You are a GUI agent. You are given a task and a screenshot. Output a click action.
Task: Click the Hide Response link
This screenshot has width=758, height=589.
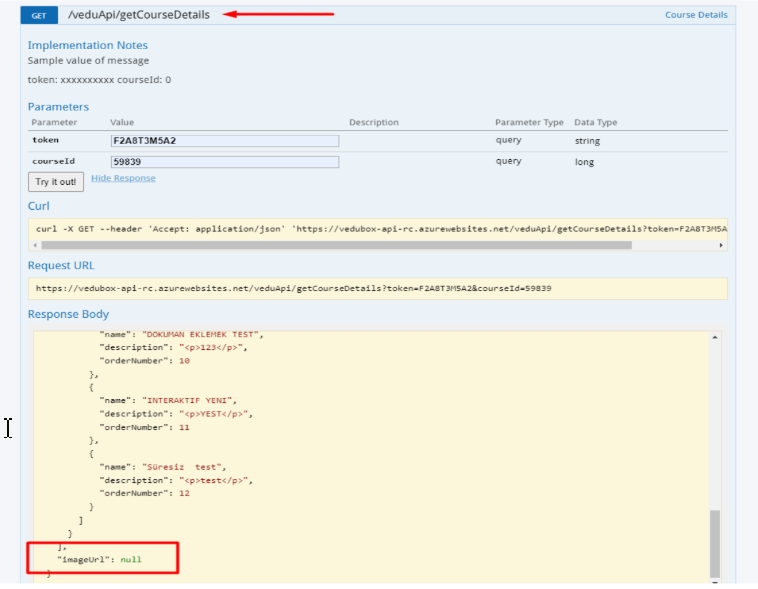123,178
